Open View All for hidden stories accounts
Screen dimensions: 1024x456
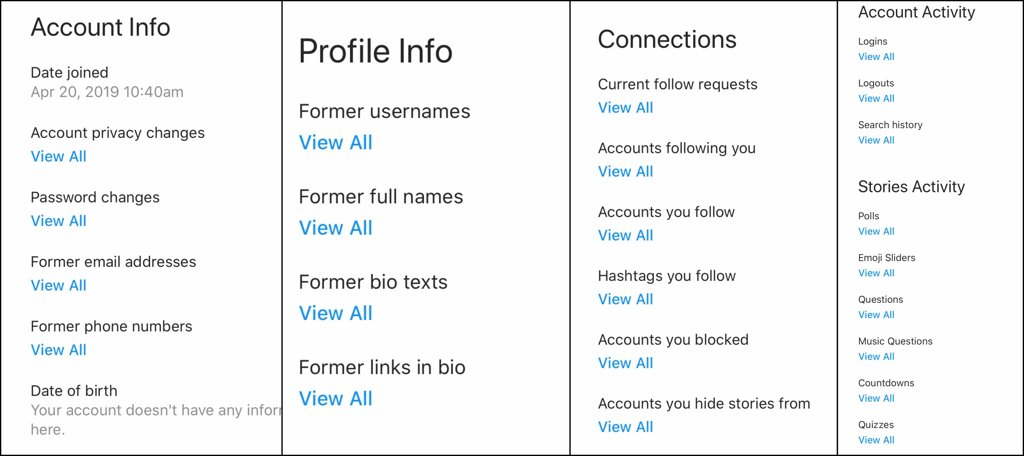tap(625, 427)
